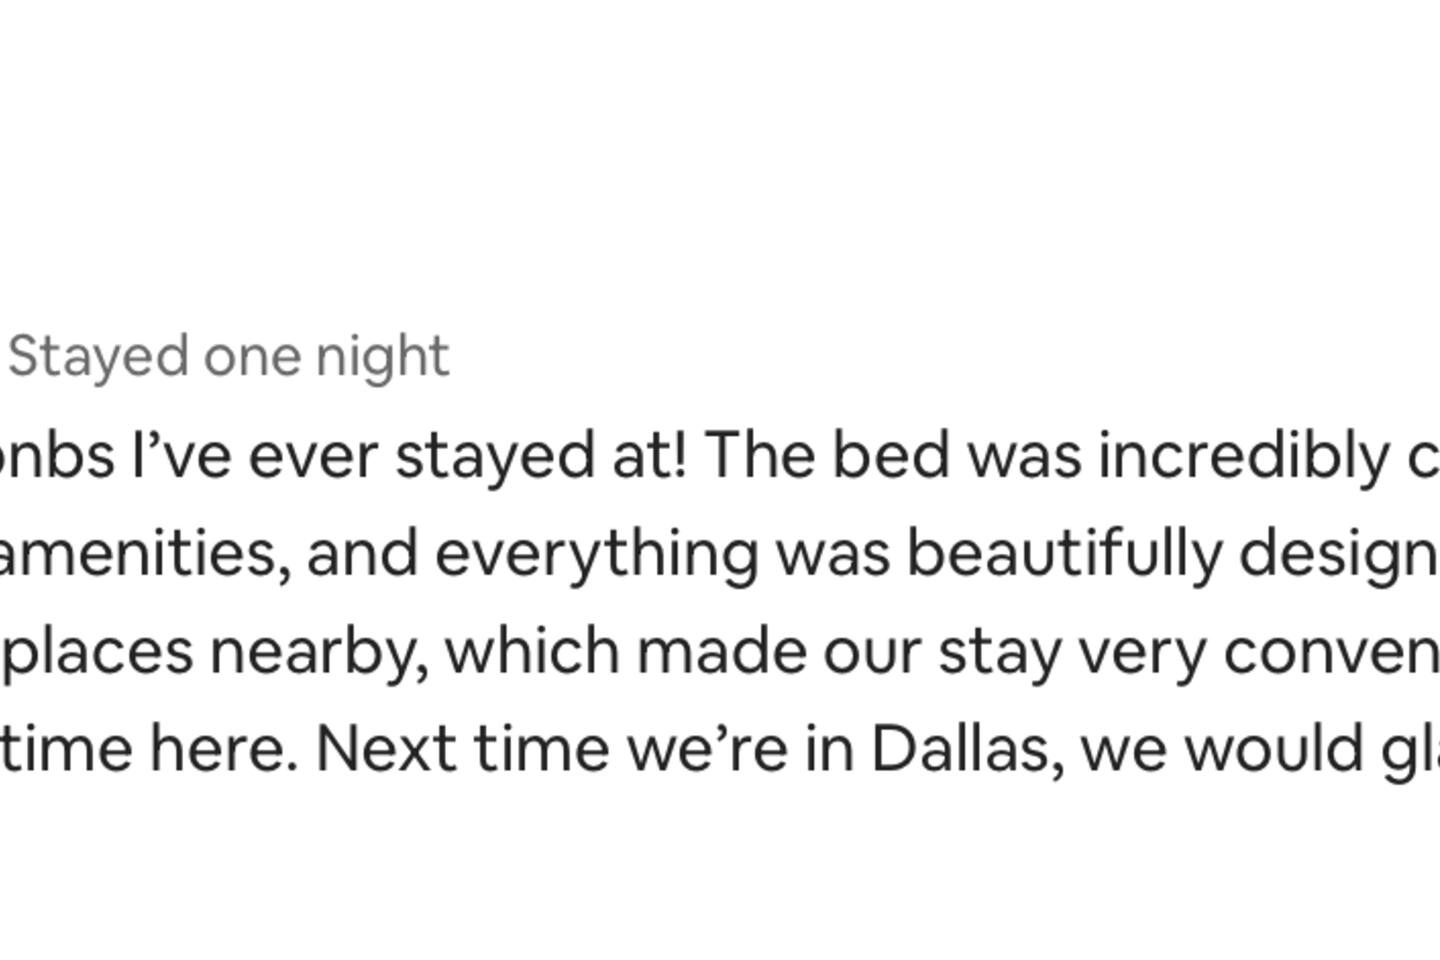Click the word "Stayed" in the gray label
Viewport: 1440px width, 960px height.
(x=99, y=357)
